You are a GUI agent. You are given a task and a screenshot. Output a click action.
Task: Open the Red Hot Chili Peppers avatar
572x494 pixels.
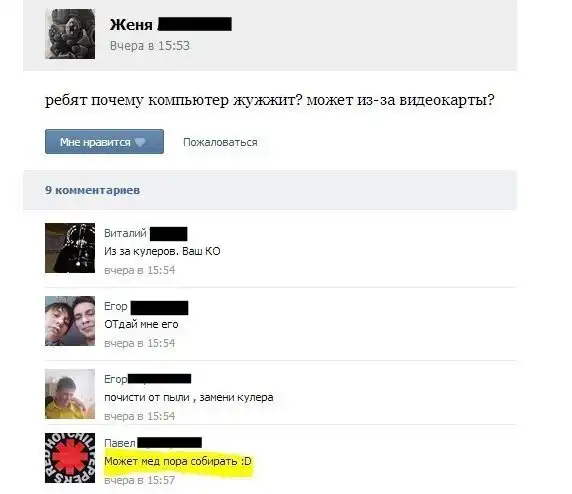(70, 458)
